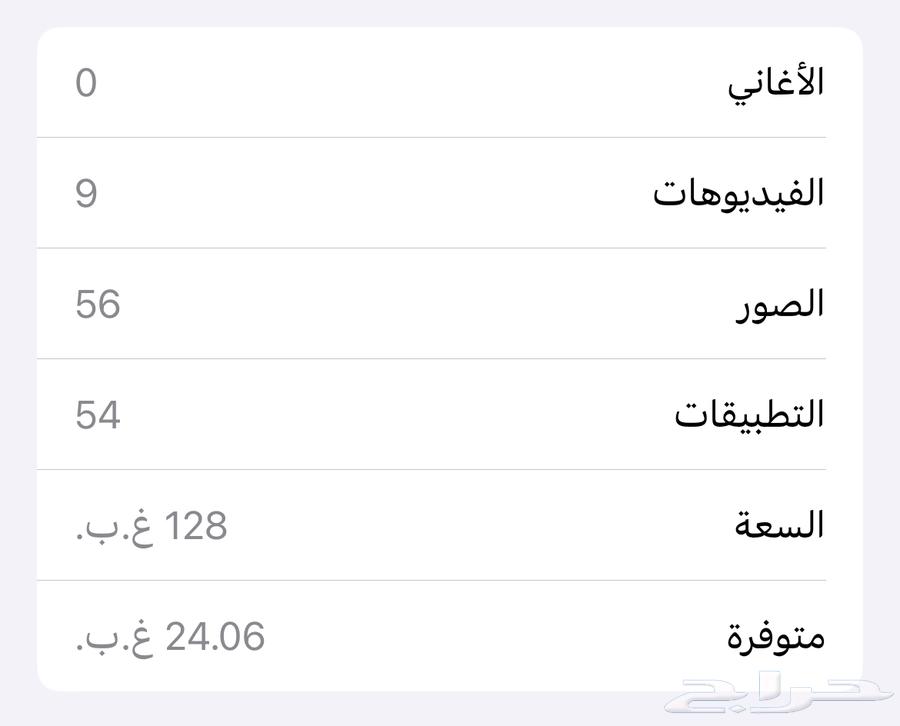900x726 pixels.
Task: Tap the songs count showing 0
Action: coord(85,84)
